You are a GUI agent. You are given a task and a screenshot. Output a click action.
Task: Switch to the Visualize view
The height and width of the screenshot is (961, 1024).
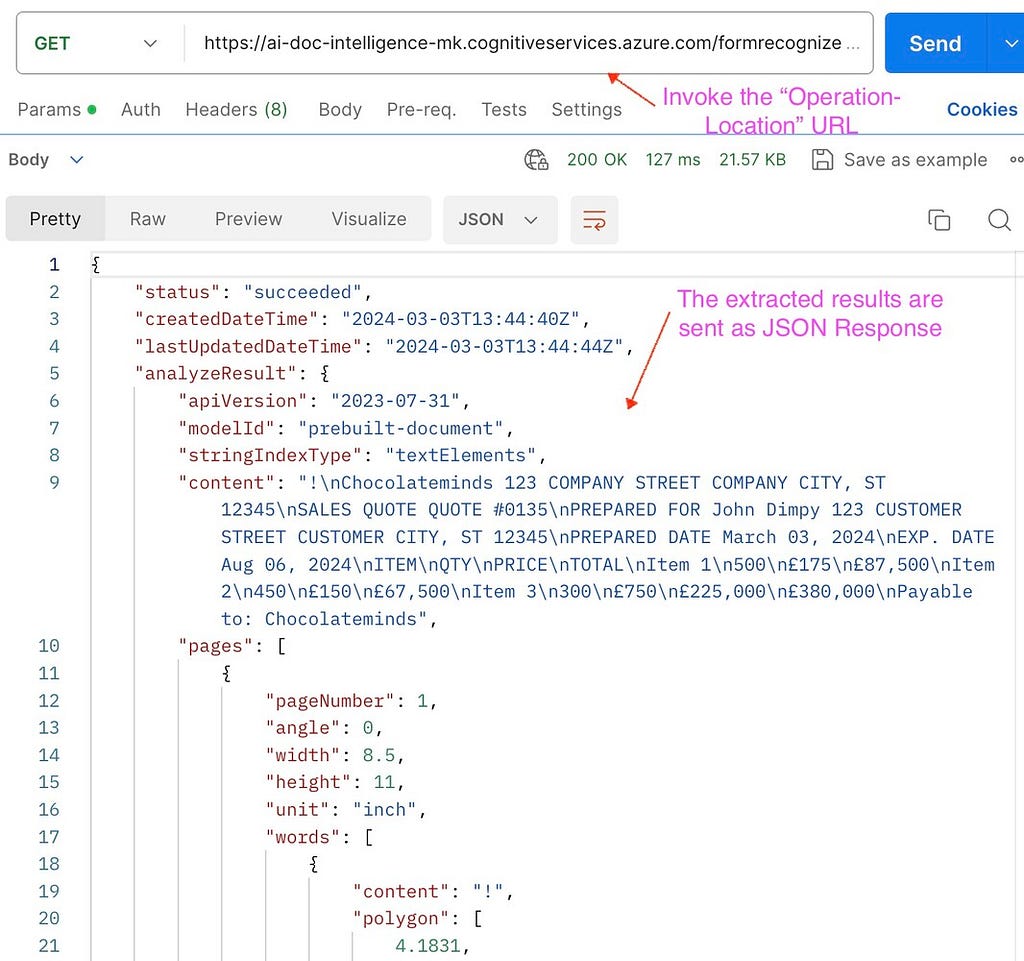click(x=368, y=219)
